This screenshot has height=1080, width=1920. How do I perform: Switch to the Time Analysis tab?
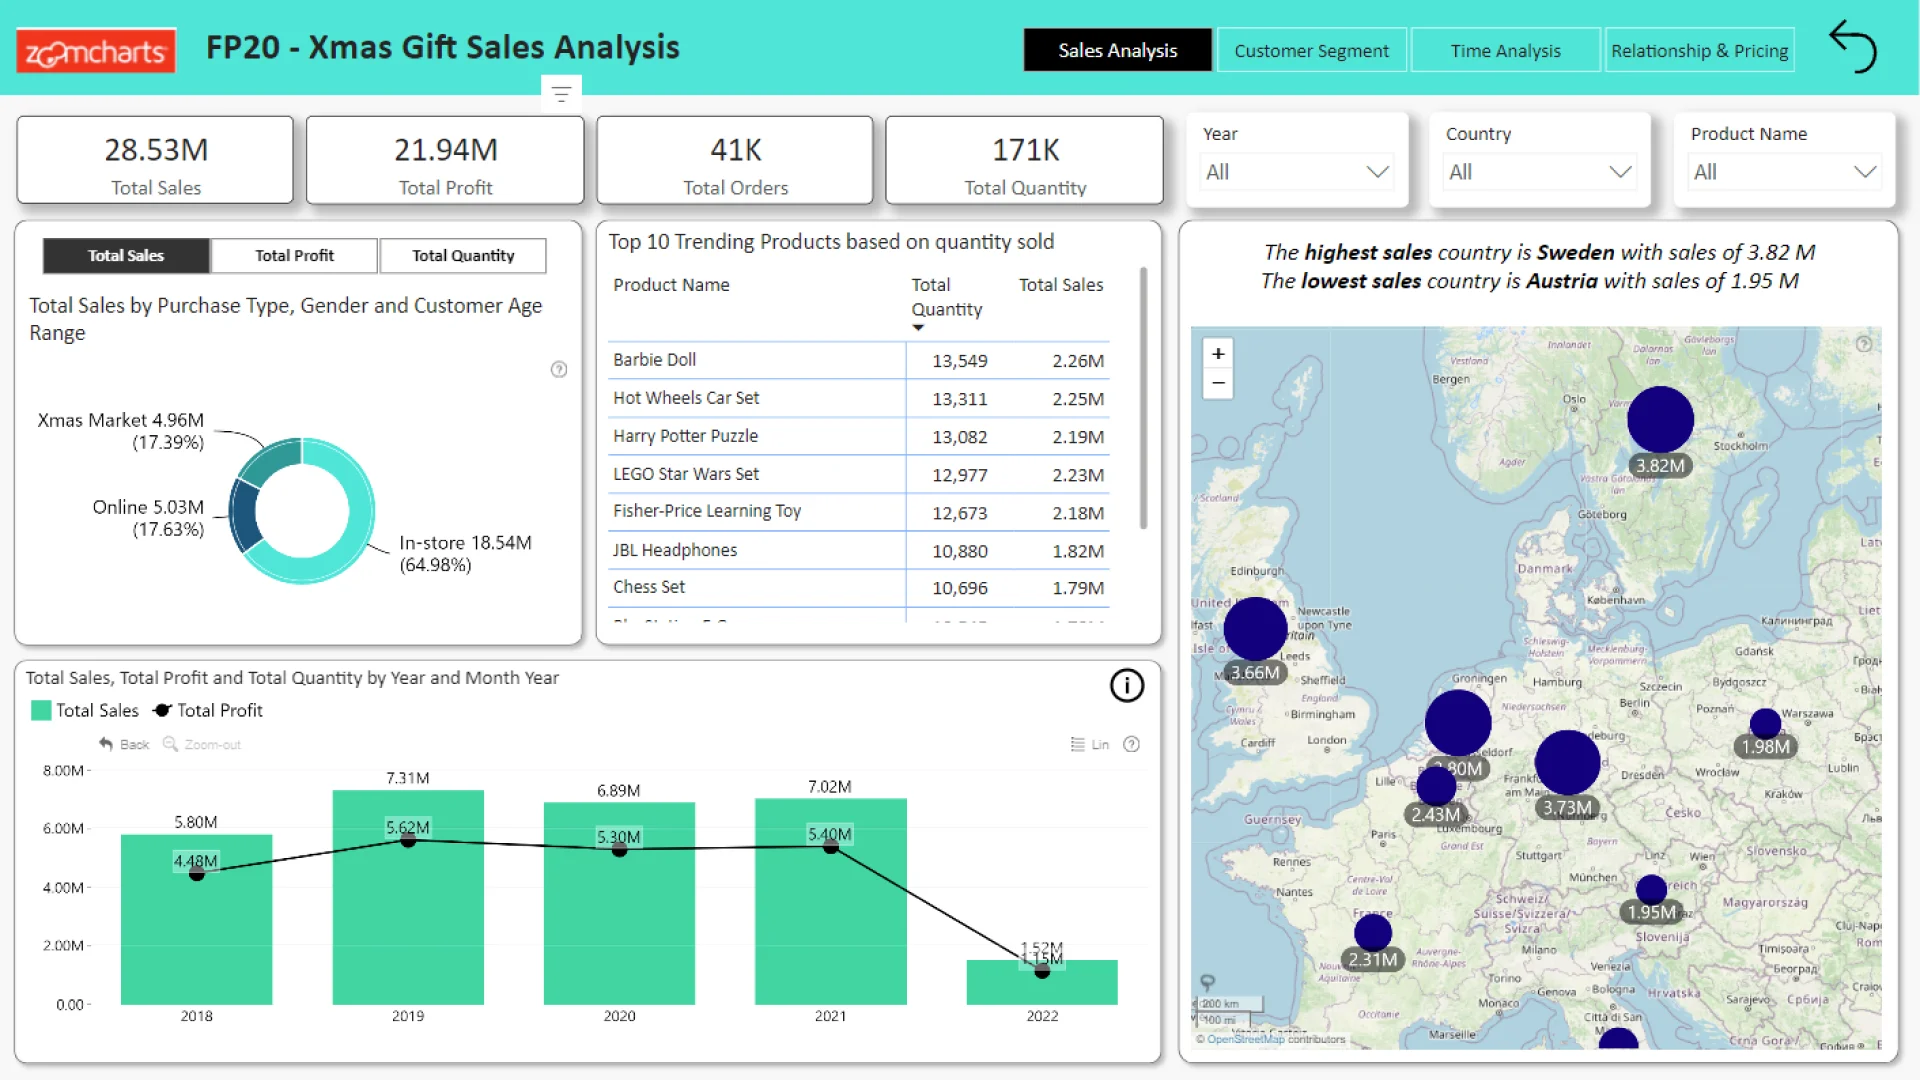tap(1505, 50)
